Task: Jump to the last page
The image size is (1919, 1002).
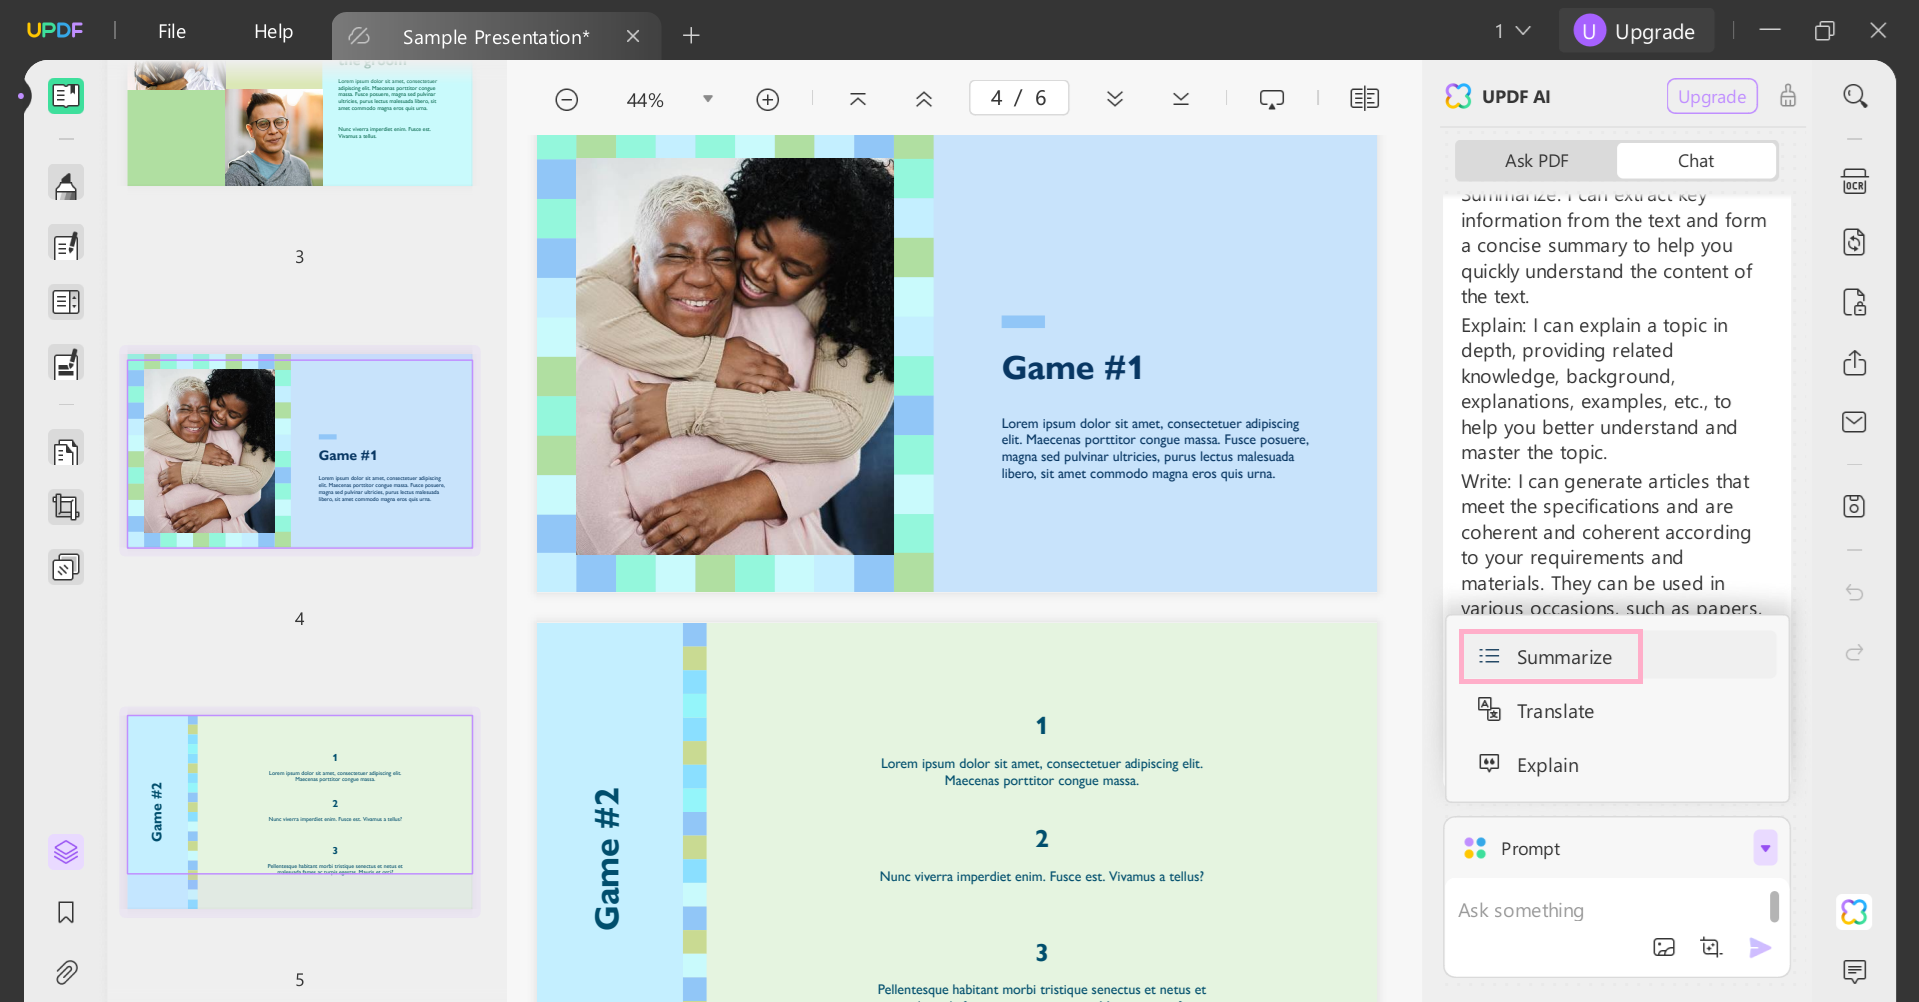Action: click(x=1180, y=98)
